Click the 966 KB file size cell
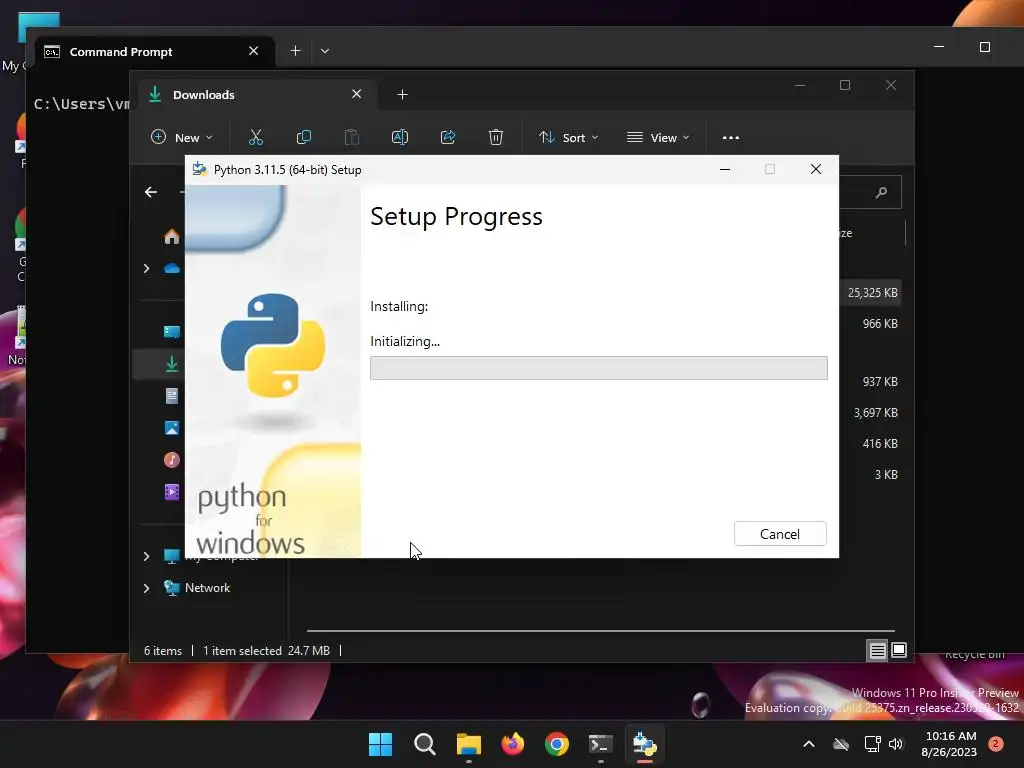This screenshot has height=768, width=1024. (880, 323)
